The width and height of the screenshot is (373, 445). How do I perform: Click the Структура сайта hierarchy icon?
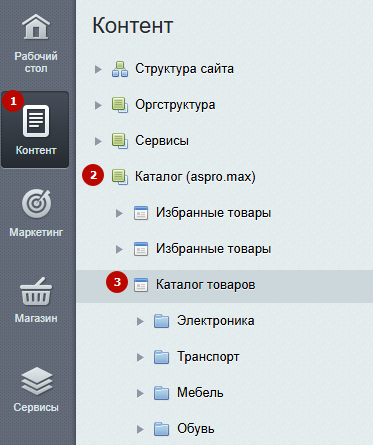pos(120,69)
